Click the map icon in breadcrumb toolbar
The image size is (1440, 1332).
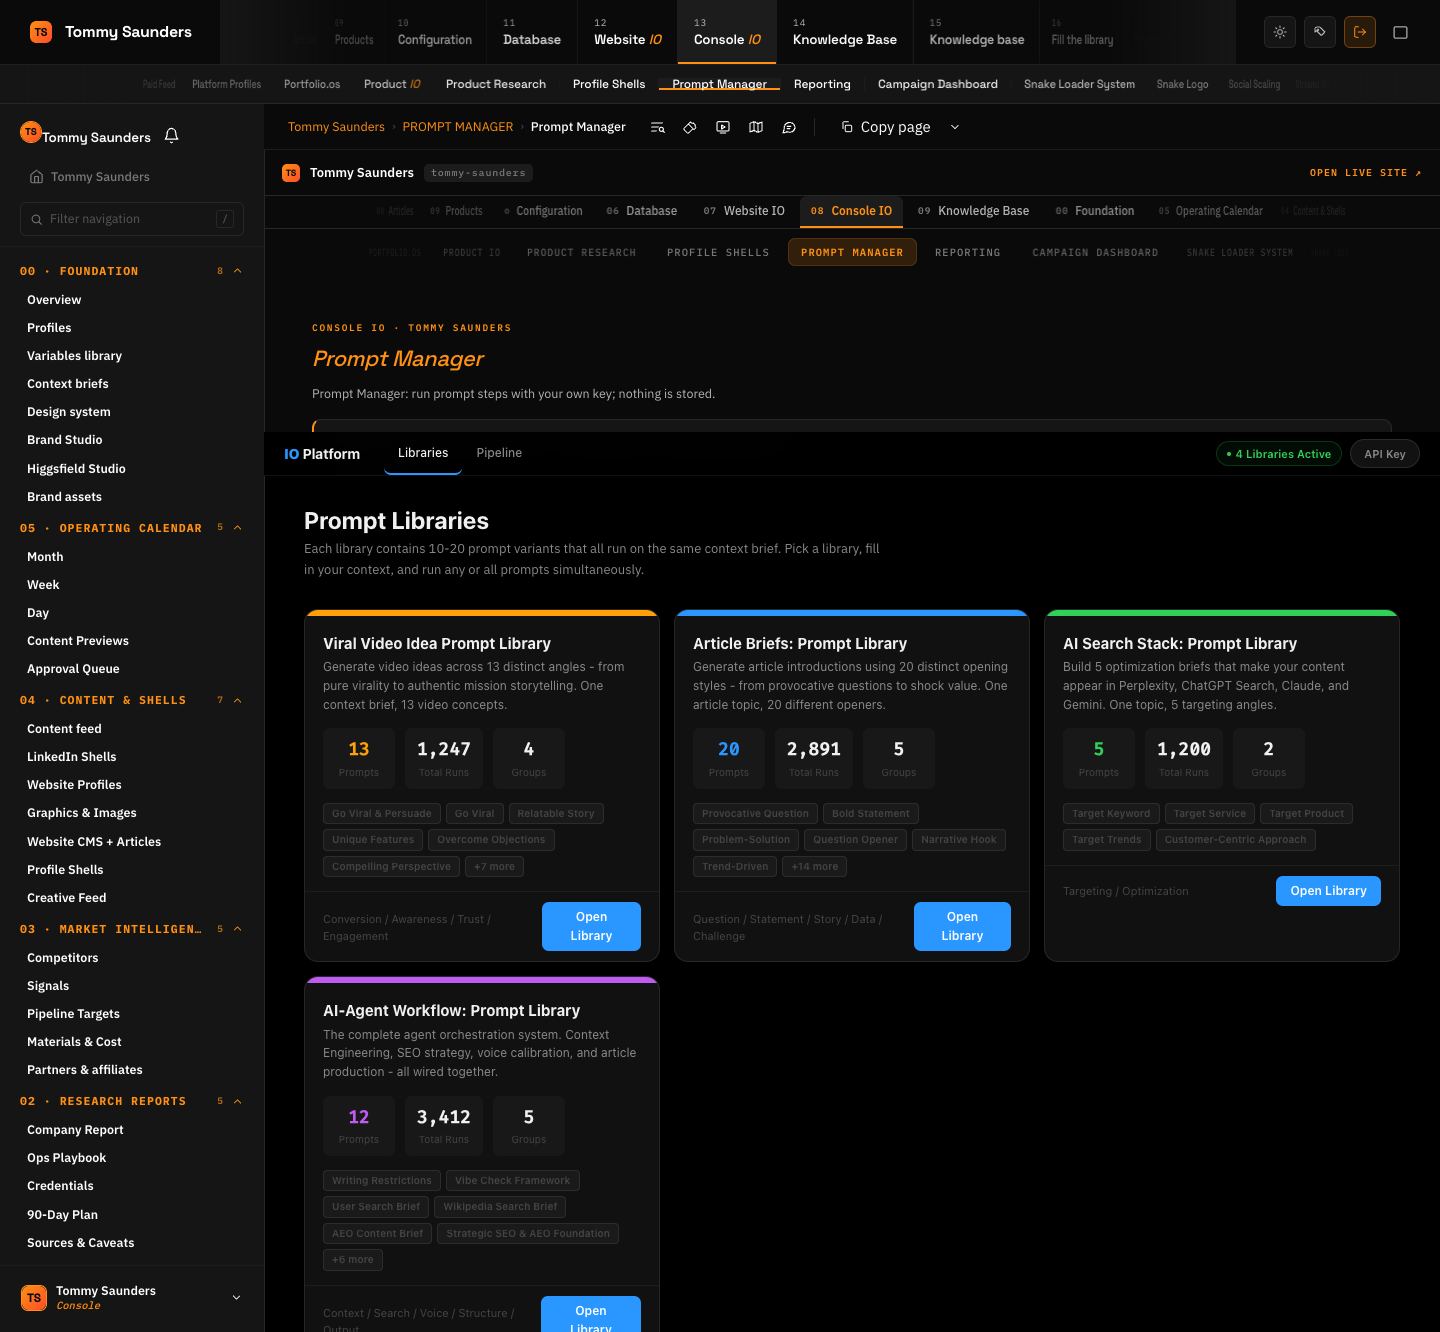click(756, 127)
